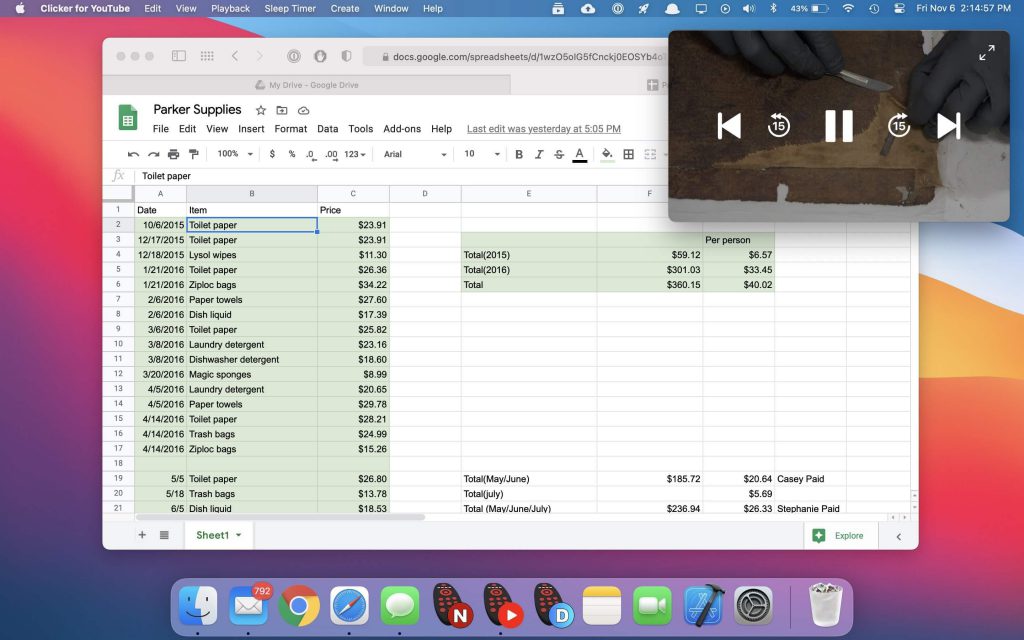Open the Sleep Timer menu bar item
Image resolution: width=1024 pixels, height=640 pixels.
pyautogui.click(x=289, y=8)
